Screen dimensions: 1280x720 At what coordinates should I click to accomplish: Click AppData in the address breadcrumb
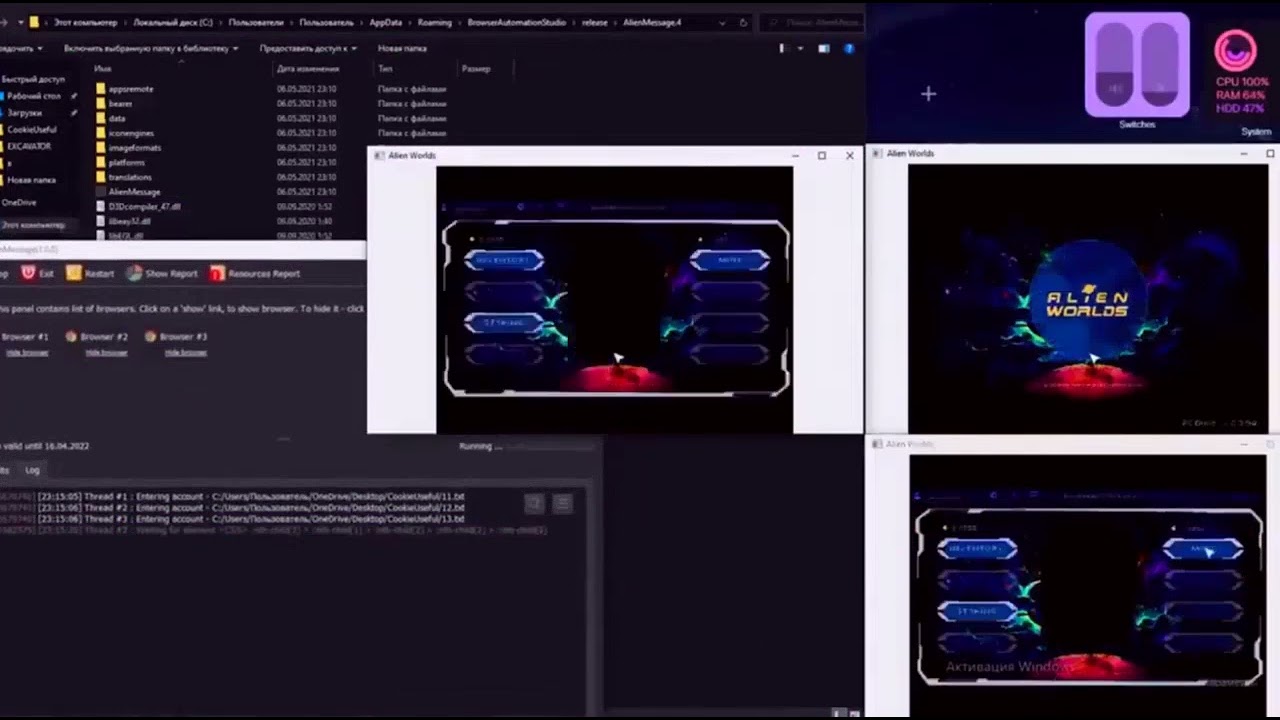pos(386,22)
